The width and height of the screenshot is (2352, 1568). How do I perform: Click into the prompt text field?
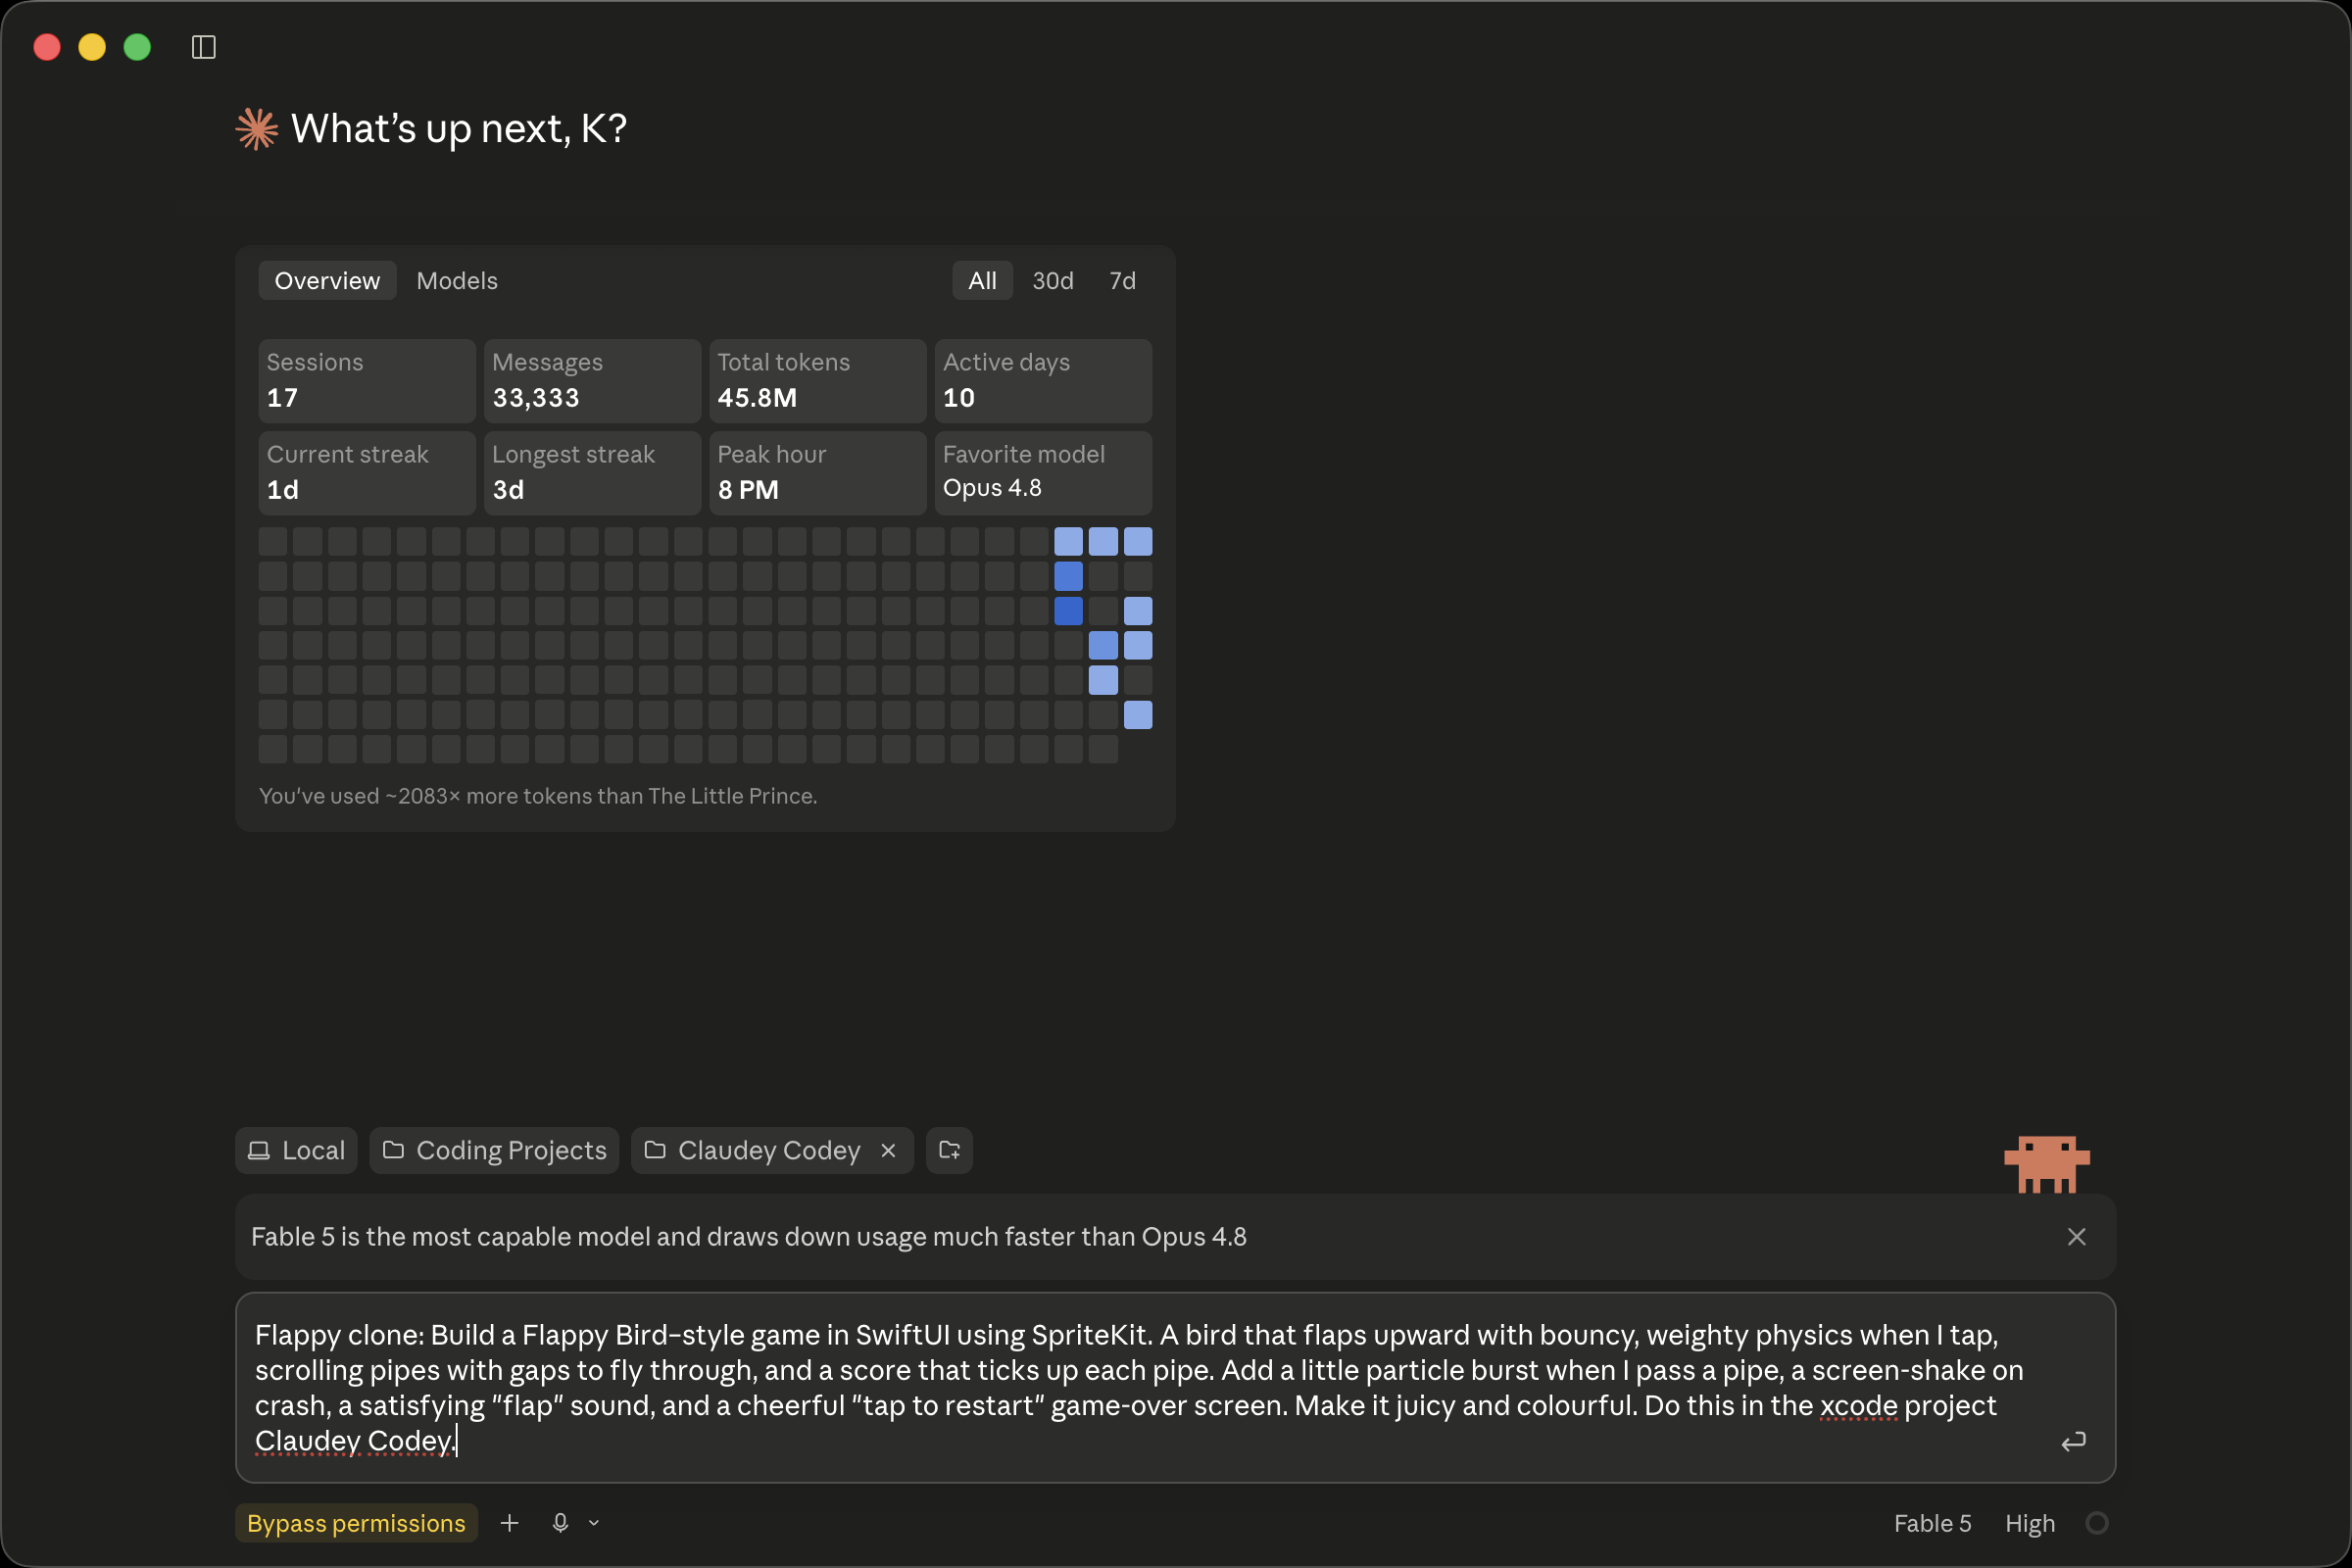1175,1388
